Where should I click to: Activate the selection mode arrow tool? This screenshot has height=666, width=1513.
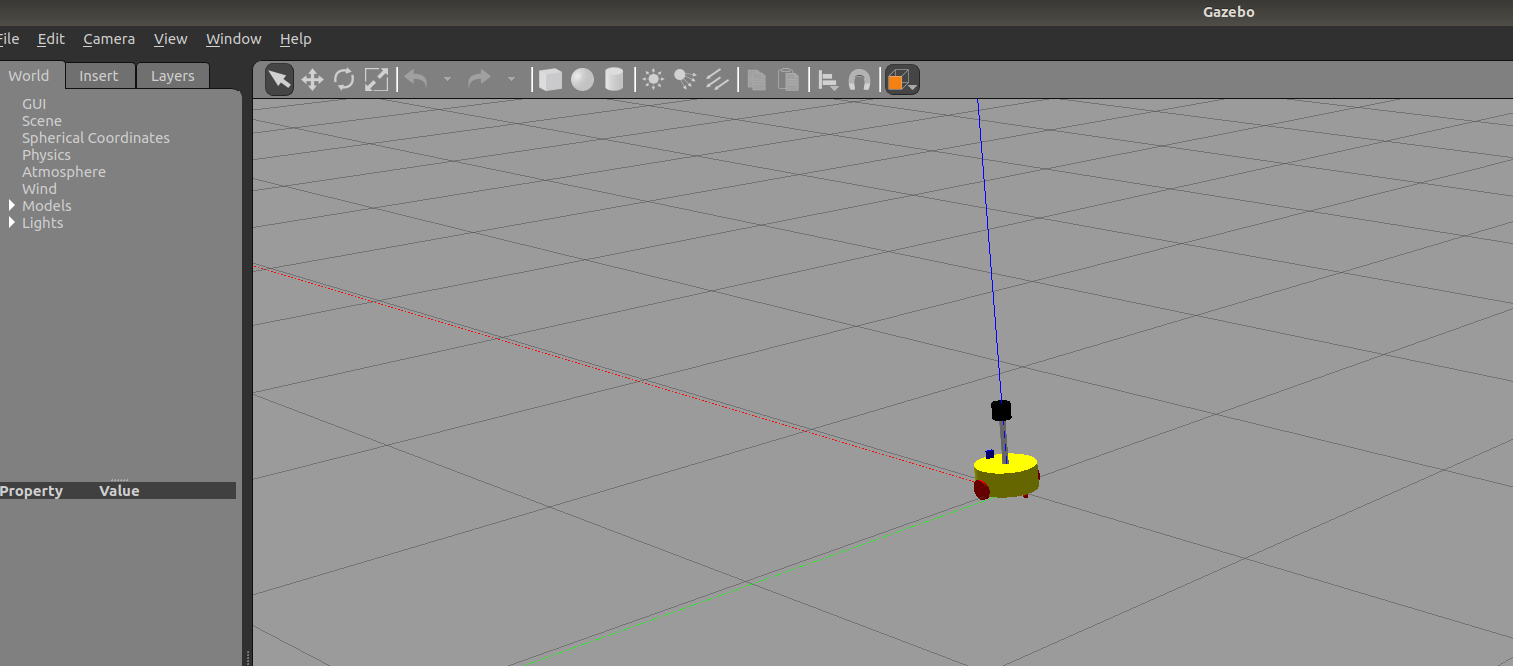pyautogui.click(x=280, y=80)
